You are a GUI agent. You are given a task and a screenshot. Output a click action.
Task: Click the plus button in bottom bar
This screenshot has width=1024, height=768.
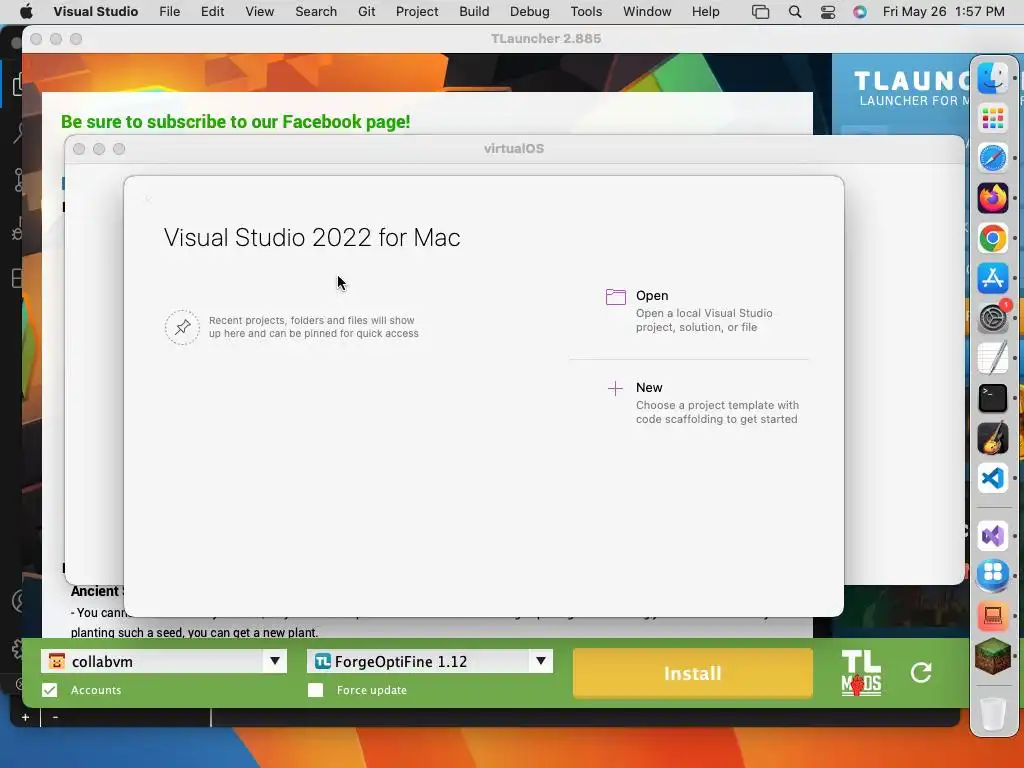pyautogui.click(x=25, y=717)
